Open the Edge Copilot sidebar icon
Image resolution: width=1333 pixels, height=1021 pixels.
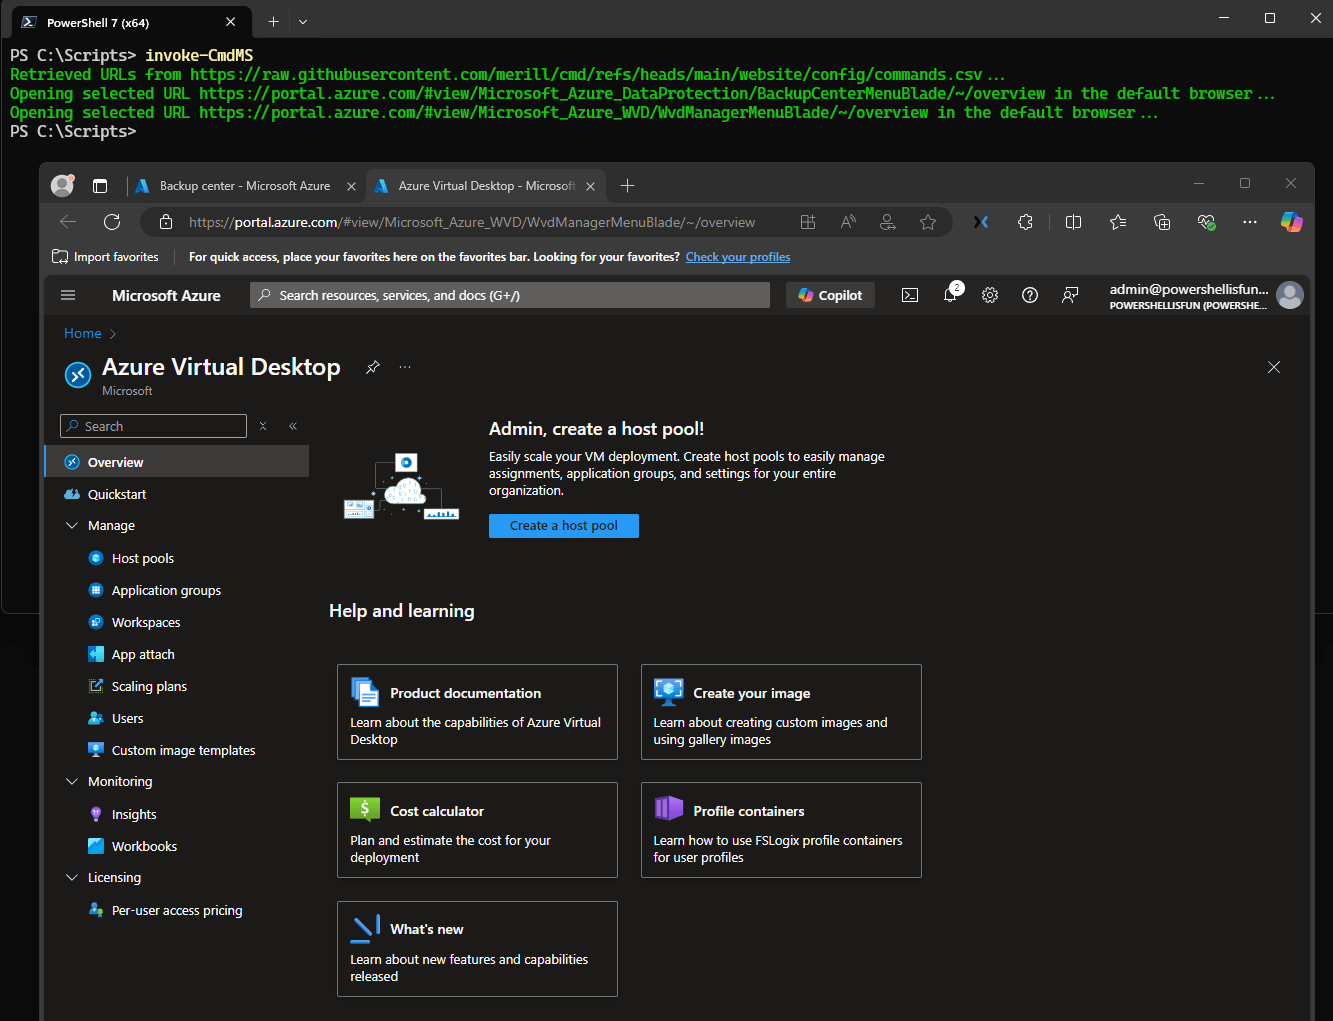click(x=1292, y=222)
